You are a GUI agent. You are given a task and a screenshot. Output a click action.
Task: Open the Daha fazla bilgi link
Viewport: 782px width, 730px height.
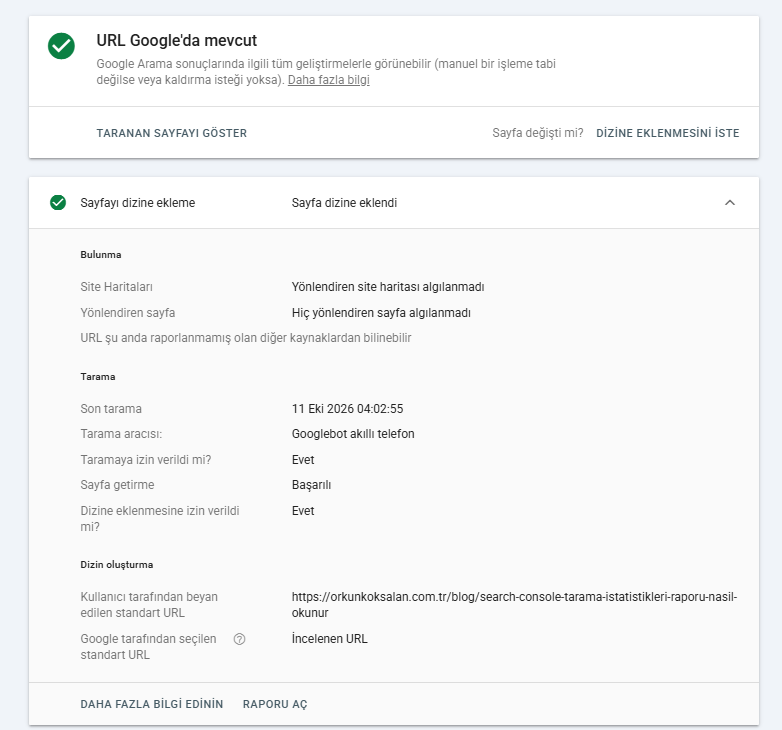[329, 80]
